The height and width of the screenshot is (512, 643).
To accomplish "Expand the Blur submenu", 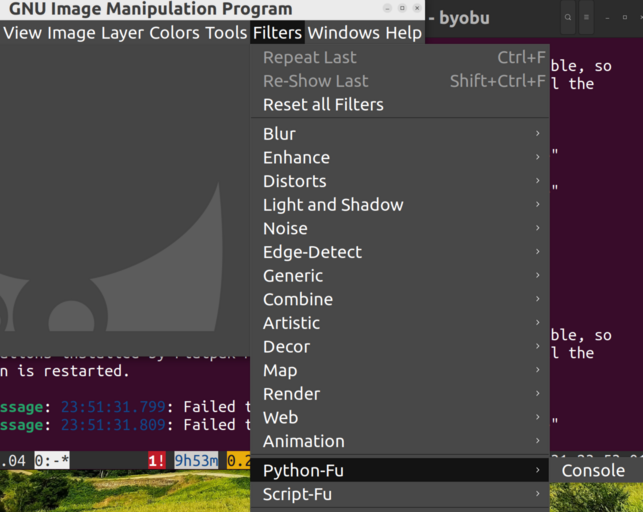I will 400,134.
